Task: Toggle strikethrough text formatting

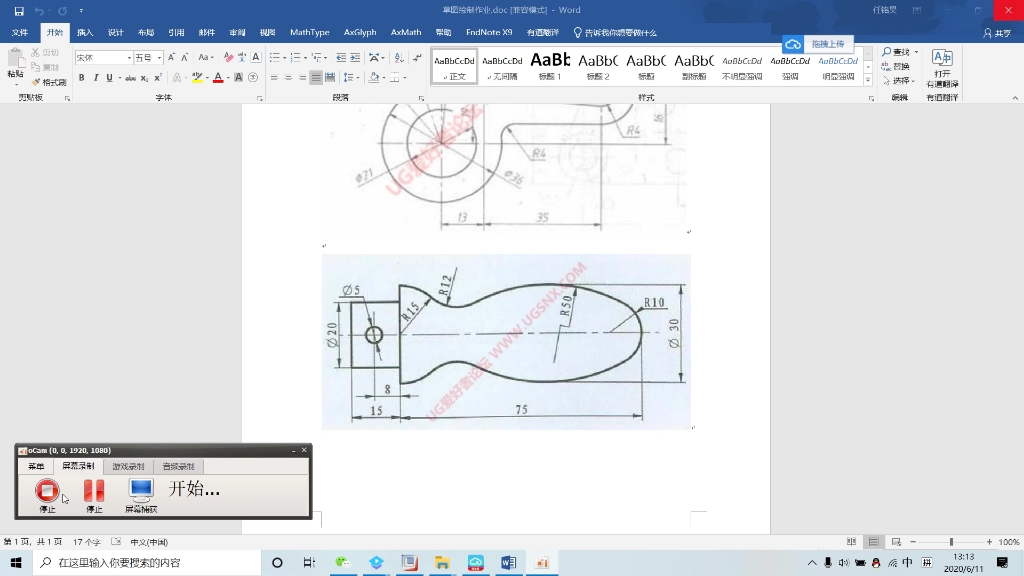Action: (129, 77)
